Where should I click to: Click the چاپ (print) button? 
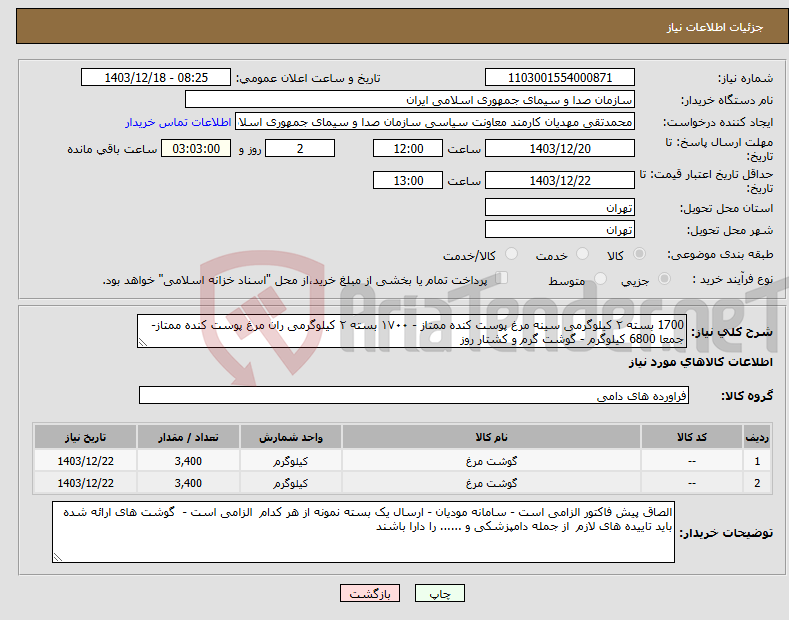point(439,593)
